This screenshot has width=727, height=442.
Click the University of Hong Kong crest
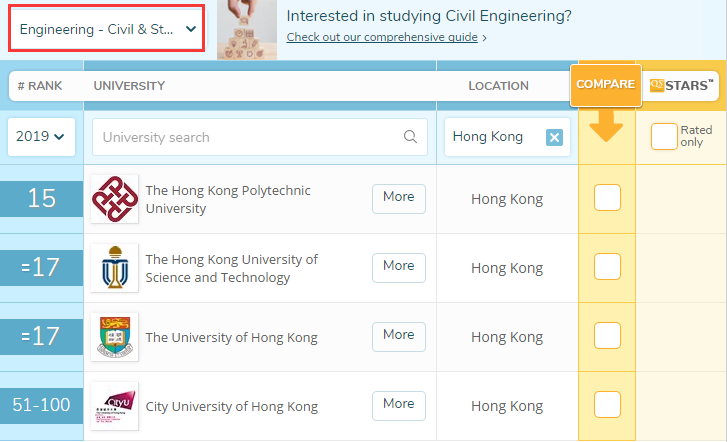[x=115, y=337]
